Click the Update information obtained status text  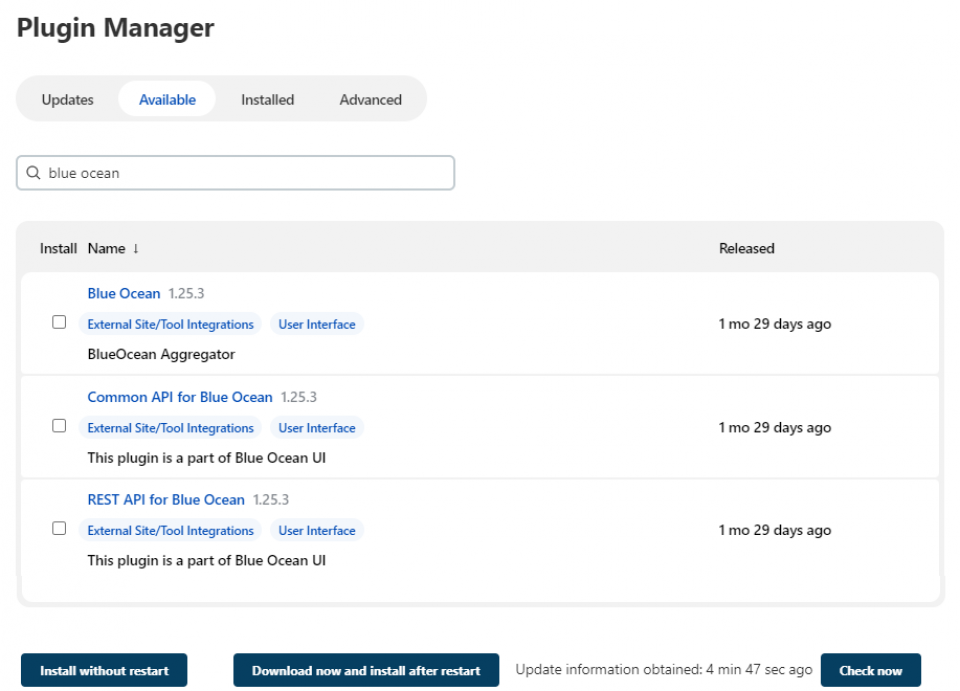click(664, 670)
